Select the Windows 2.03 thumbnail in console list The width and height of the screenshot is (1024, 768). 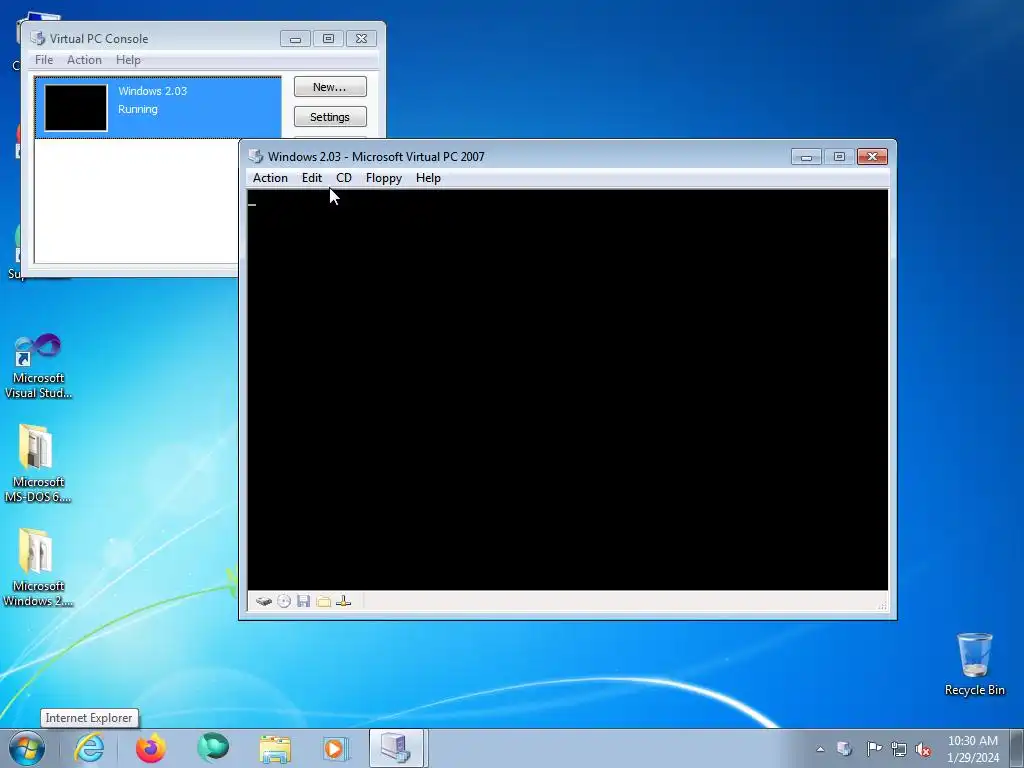[76, 108]
